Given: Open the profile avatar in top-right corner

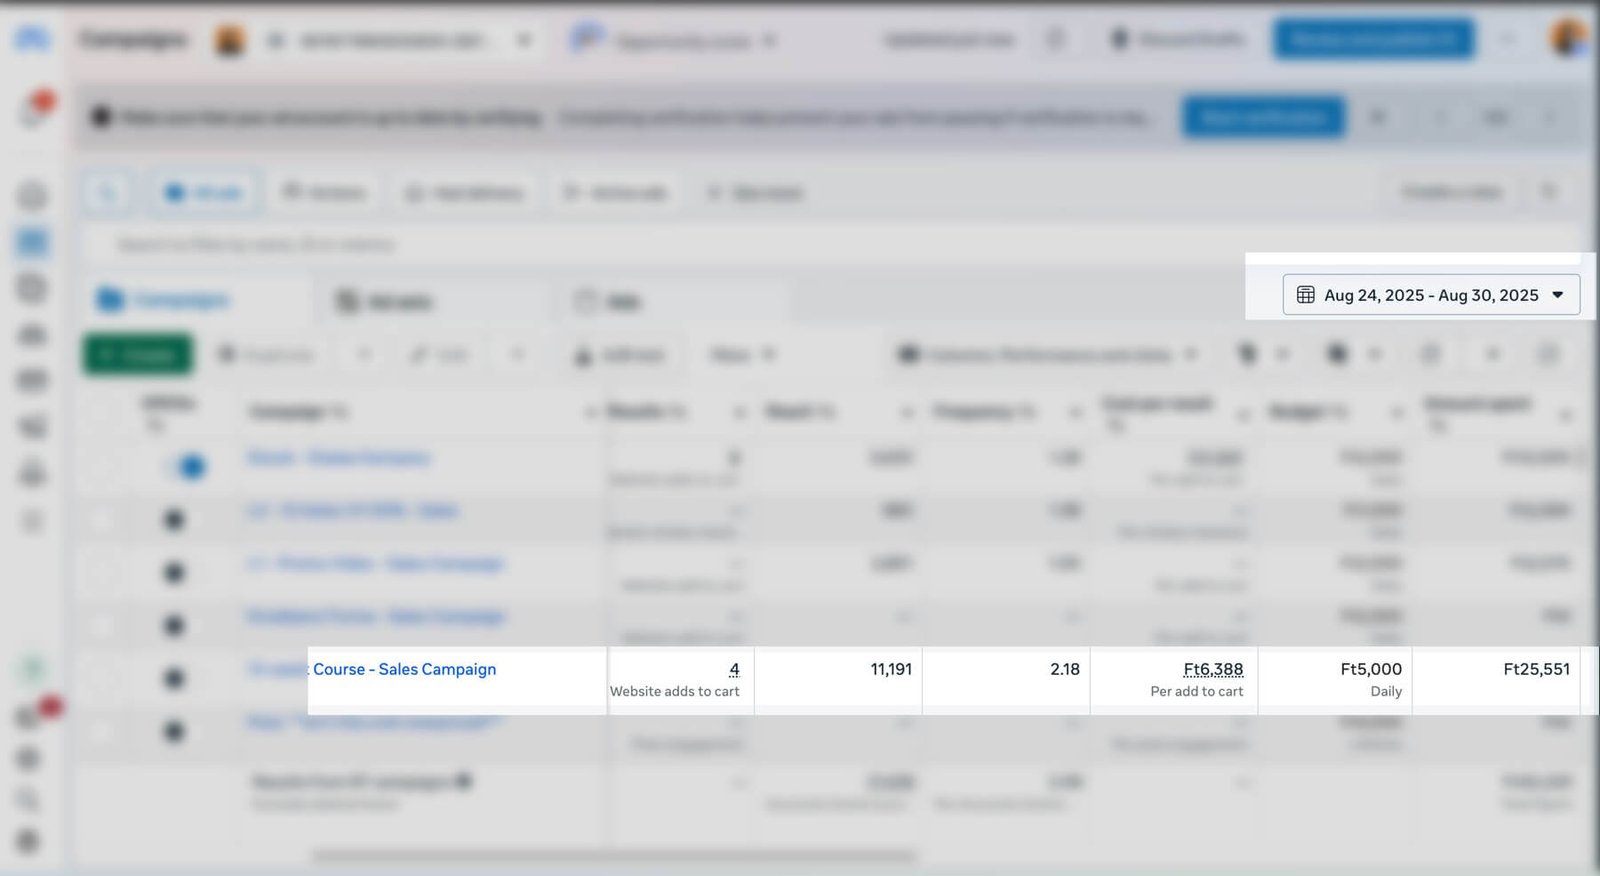Looking at the screenshot, I should (1567, 39).
